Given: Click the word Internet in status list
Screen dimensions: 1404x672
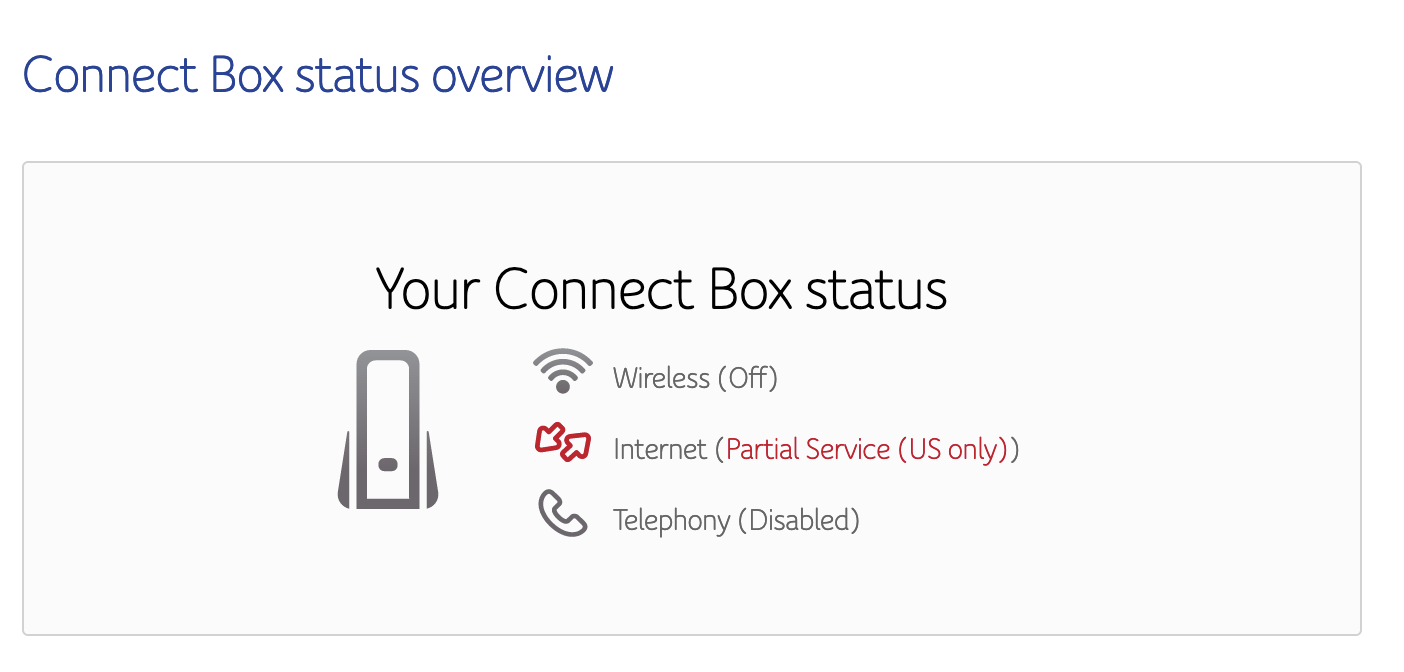Looking at the screenshot, I should point(660,450).
